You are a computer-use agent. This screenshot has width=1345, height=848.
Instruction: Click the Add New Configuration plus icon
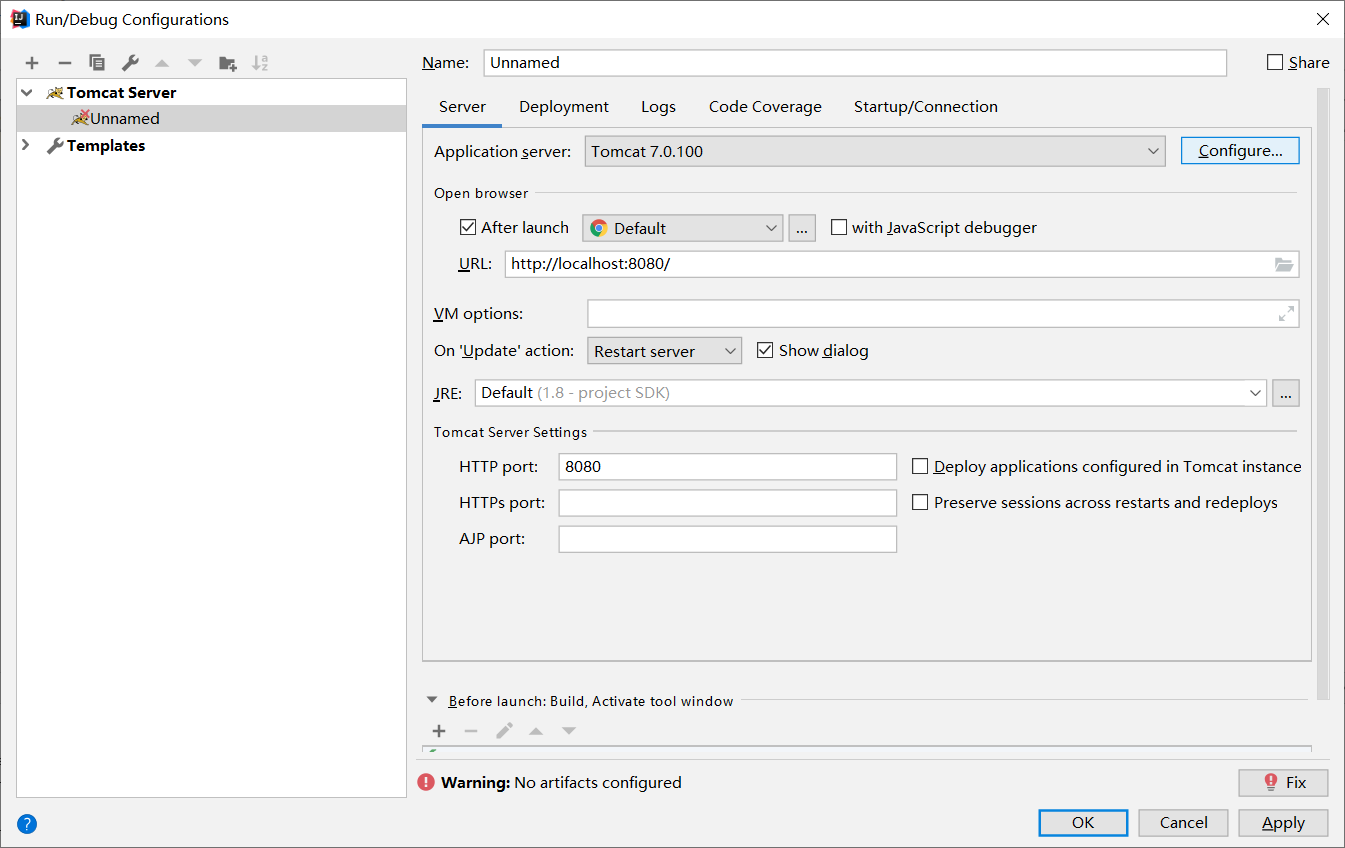coord(32,63)
